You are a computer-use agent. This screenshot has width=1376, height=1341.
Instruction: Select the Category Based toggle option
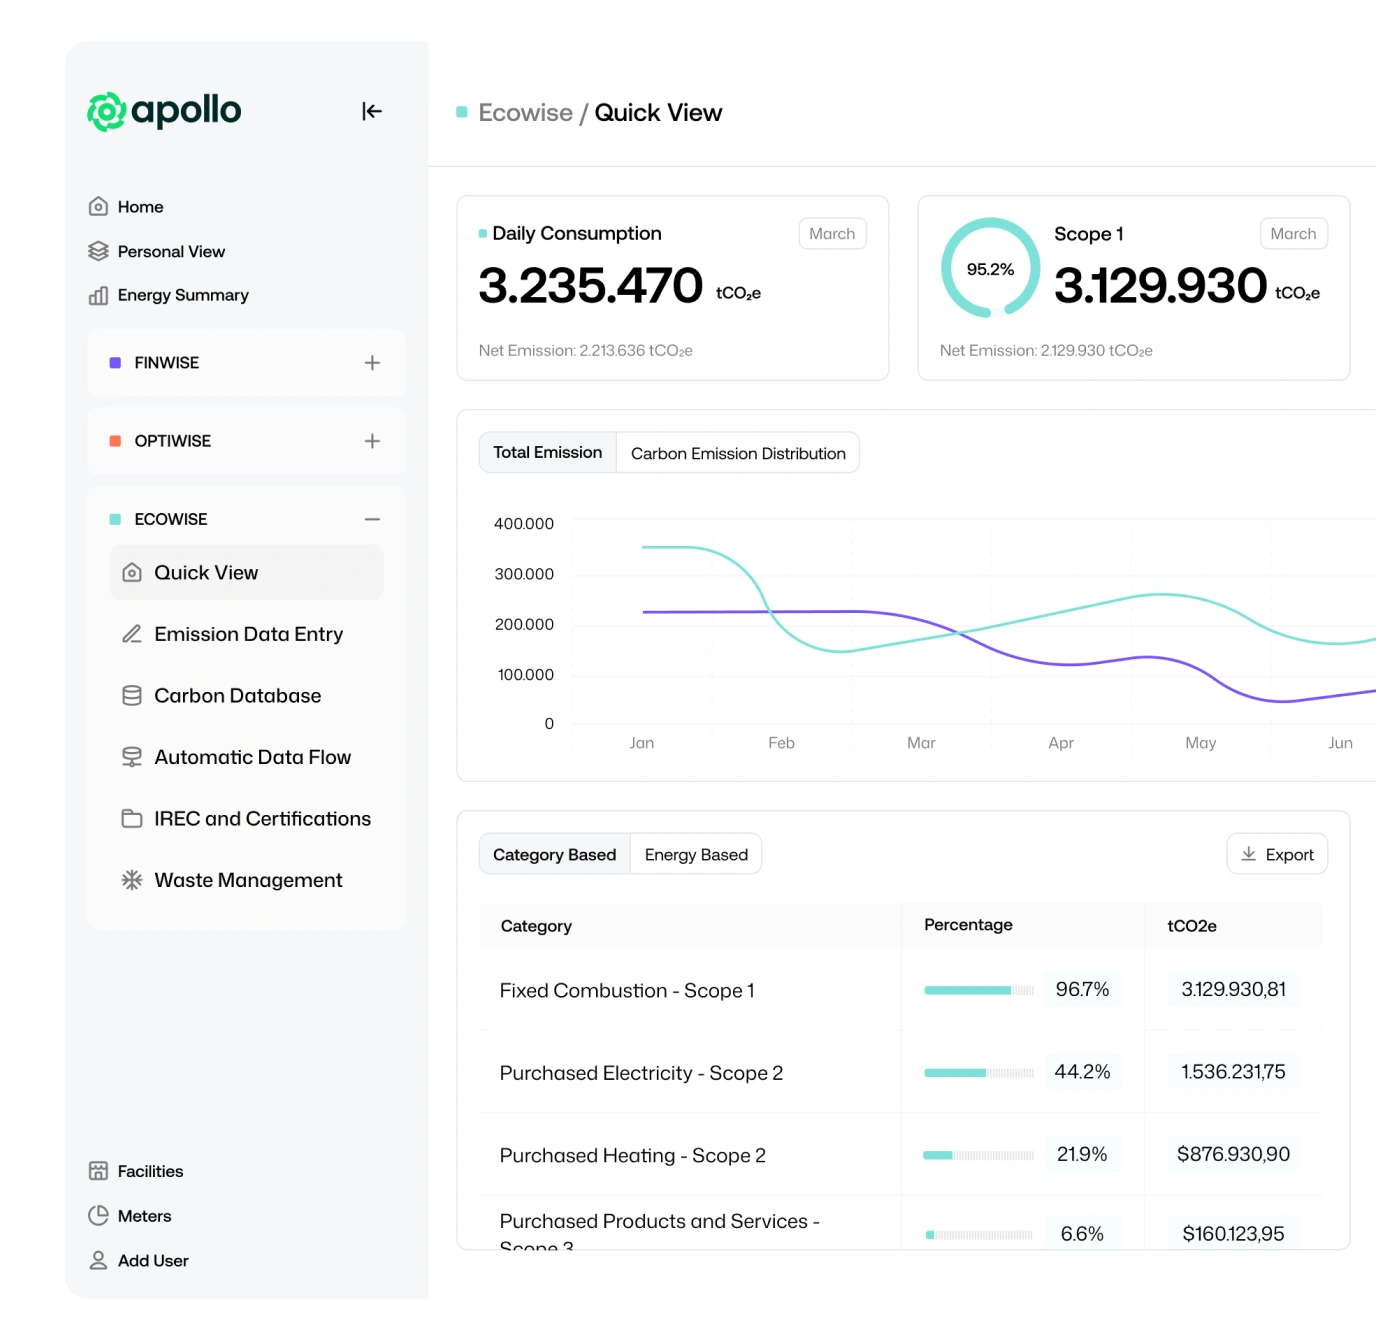(x=554, y=855)
